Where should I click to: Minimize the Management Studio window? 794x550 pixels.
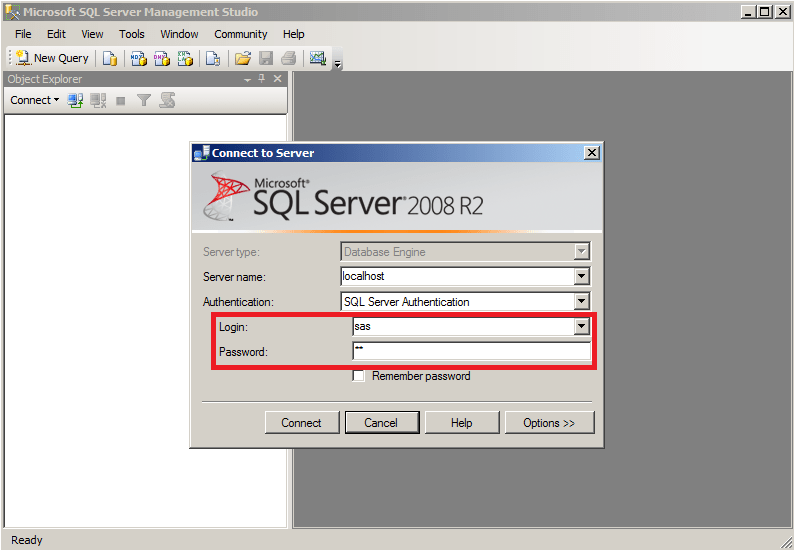click(747, 12)
